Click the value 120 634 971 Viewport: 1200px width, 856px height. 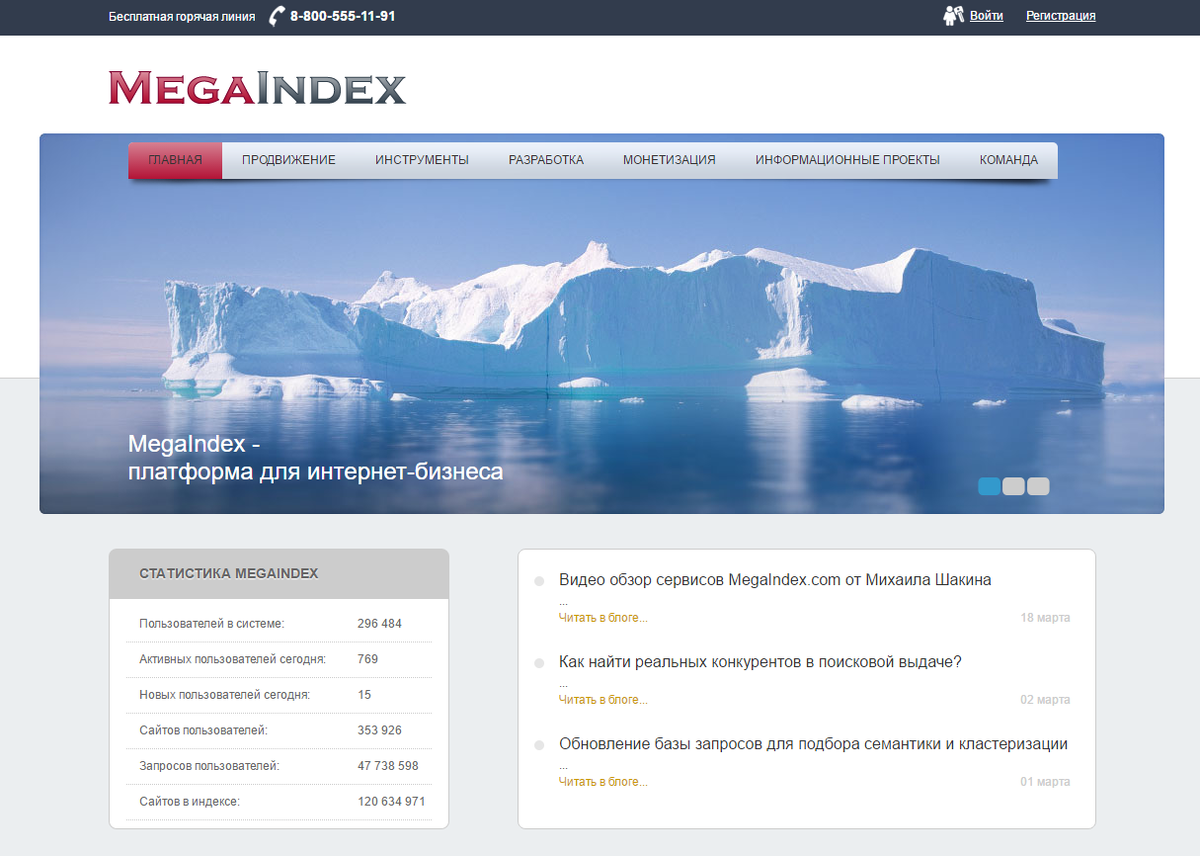tap(392, 802)
